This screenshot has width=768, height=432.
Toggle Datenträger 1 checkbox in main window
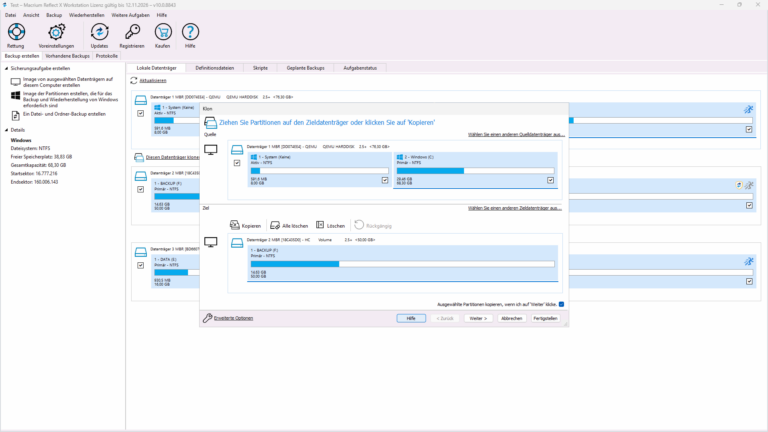point(141,113)
